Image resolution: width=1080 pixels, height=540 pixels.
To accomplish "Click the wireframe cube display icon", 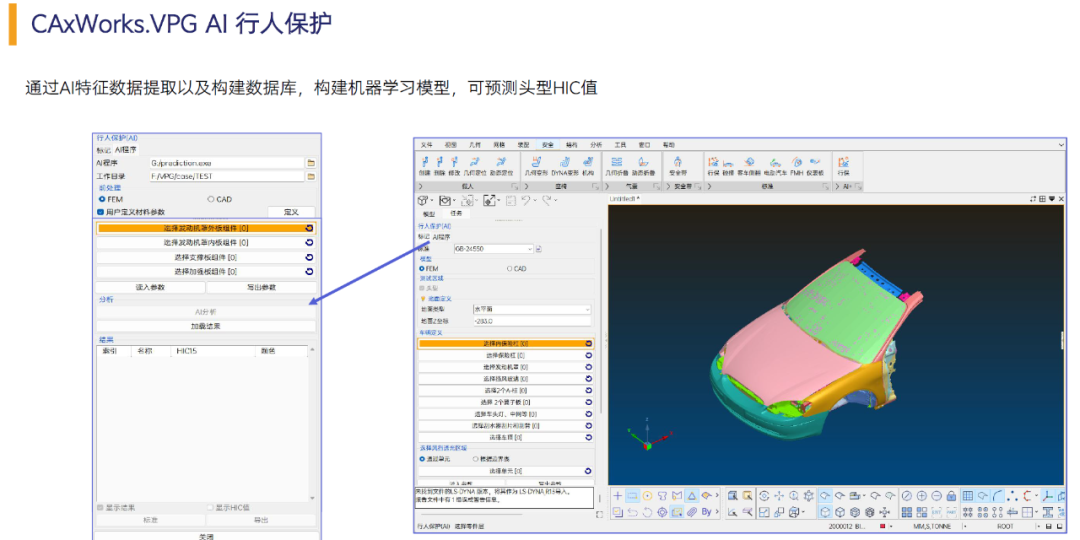I will click(x=825, y=512).
